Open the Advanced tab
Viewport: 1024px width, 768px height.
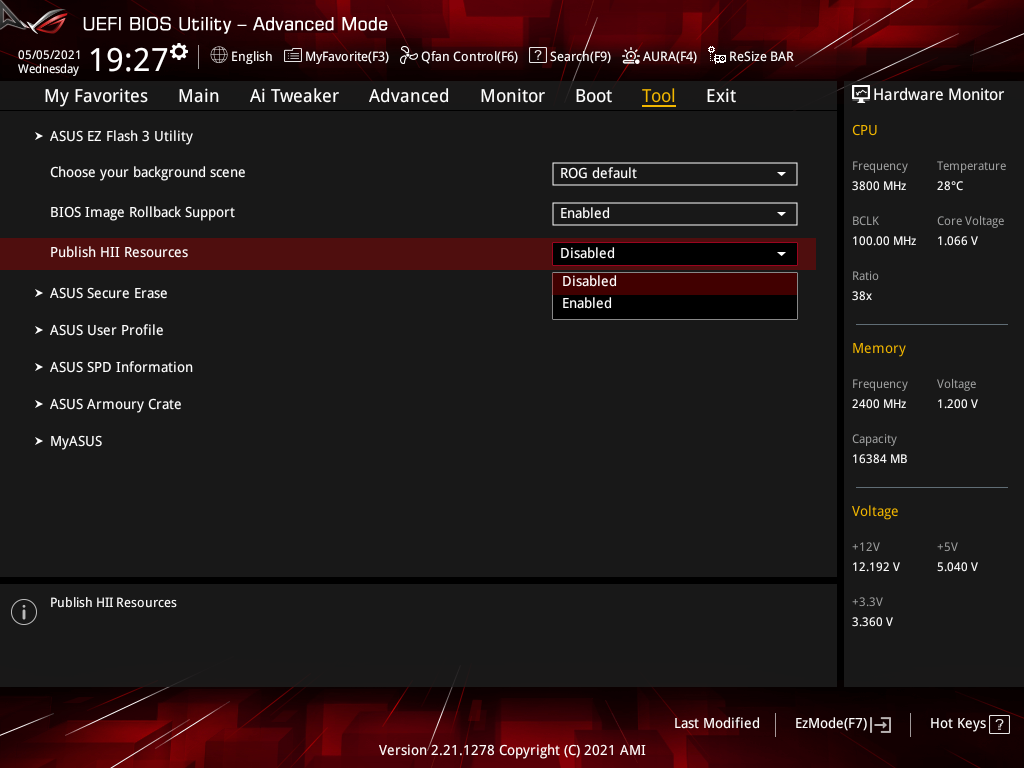tap(409, 96)
